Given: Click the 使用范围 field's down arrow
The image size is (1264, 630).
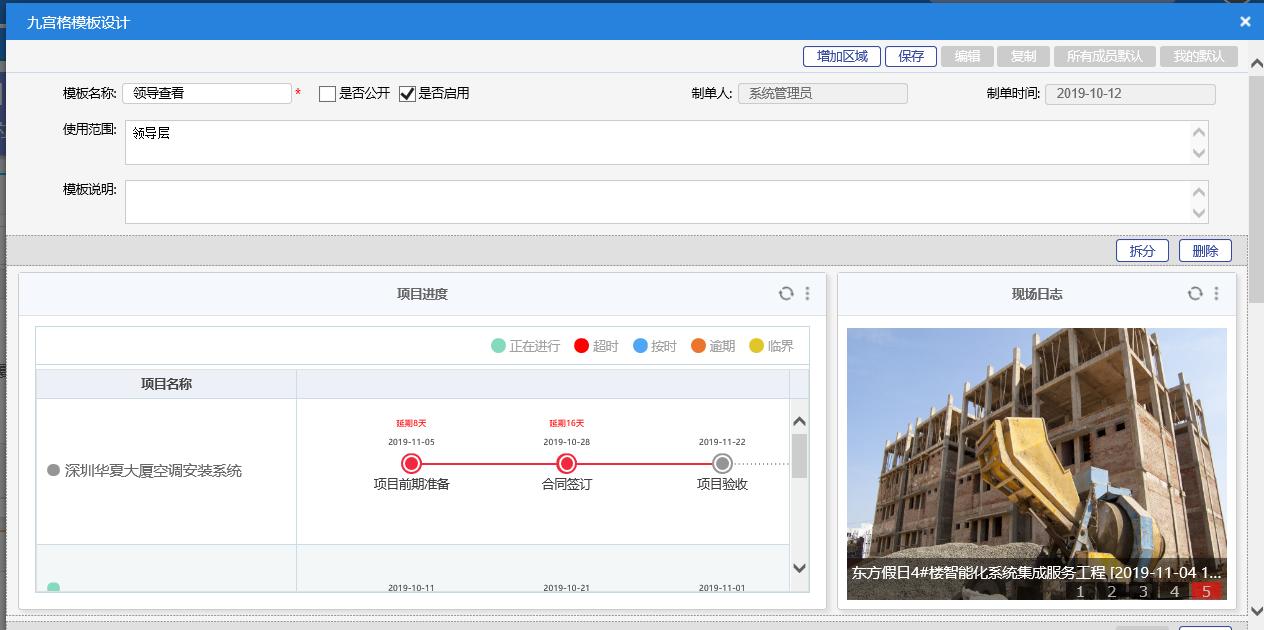Looking at the screenshot, I should 1199,153.
